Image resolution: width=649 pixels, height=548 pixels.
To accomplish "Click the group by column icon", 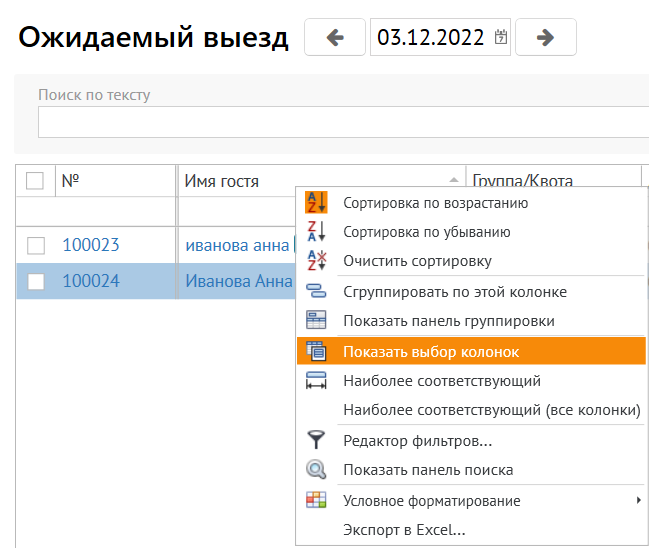I will 316,291.
